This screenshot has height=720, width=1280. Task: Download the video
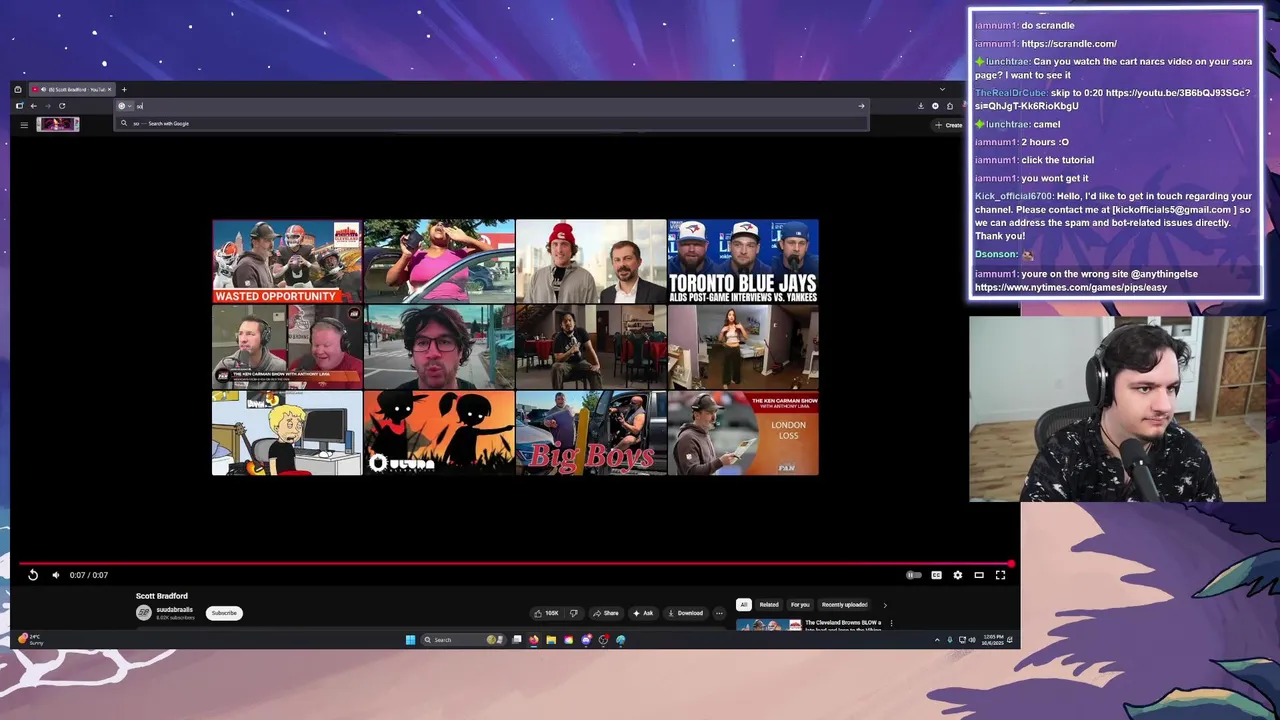click(685, 613)
